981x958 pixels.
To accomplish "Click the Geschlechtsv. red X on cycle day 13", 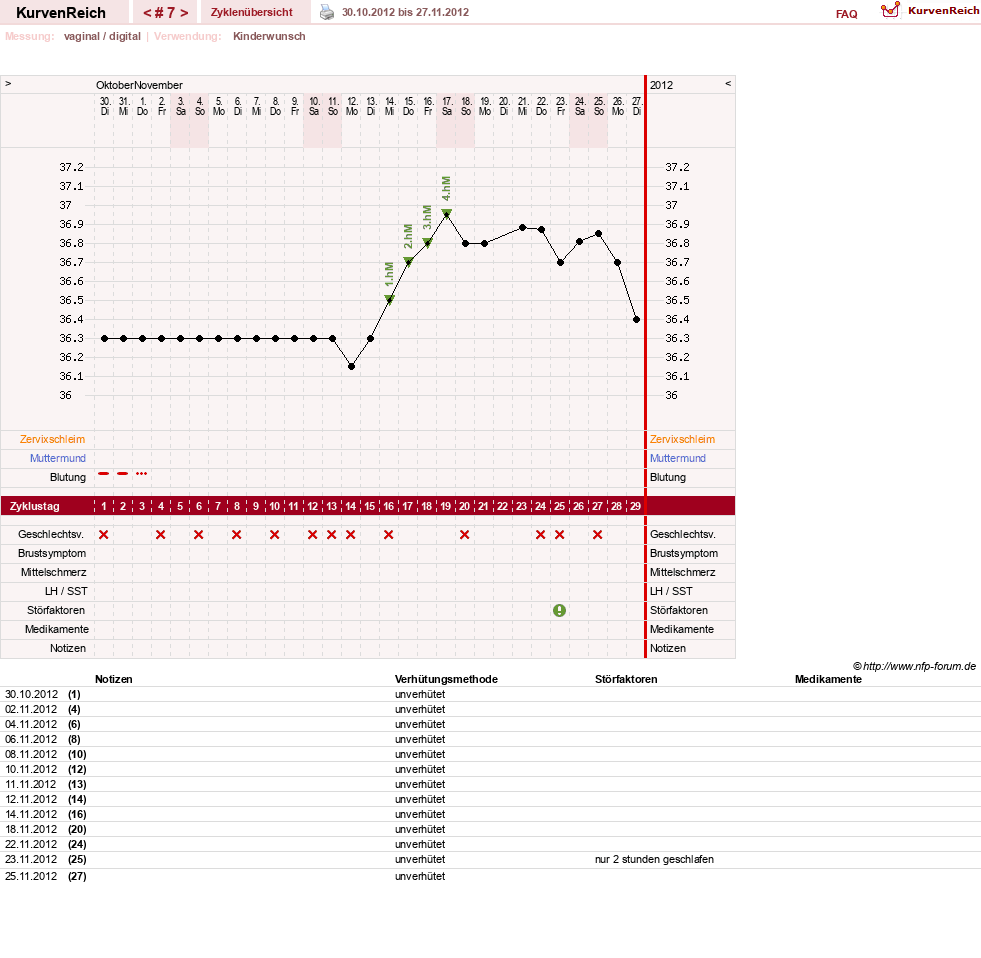I will [x=332, y=534].
